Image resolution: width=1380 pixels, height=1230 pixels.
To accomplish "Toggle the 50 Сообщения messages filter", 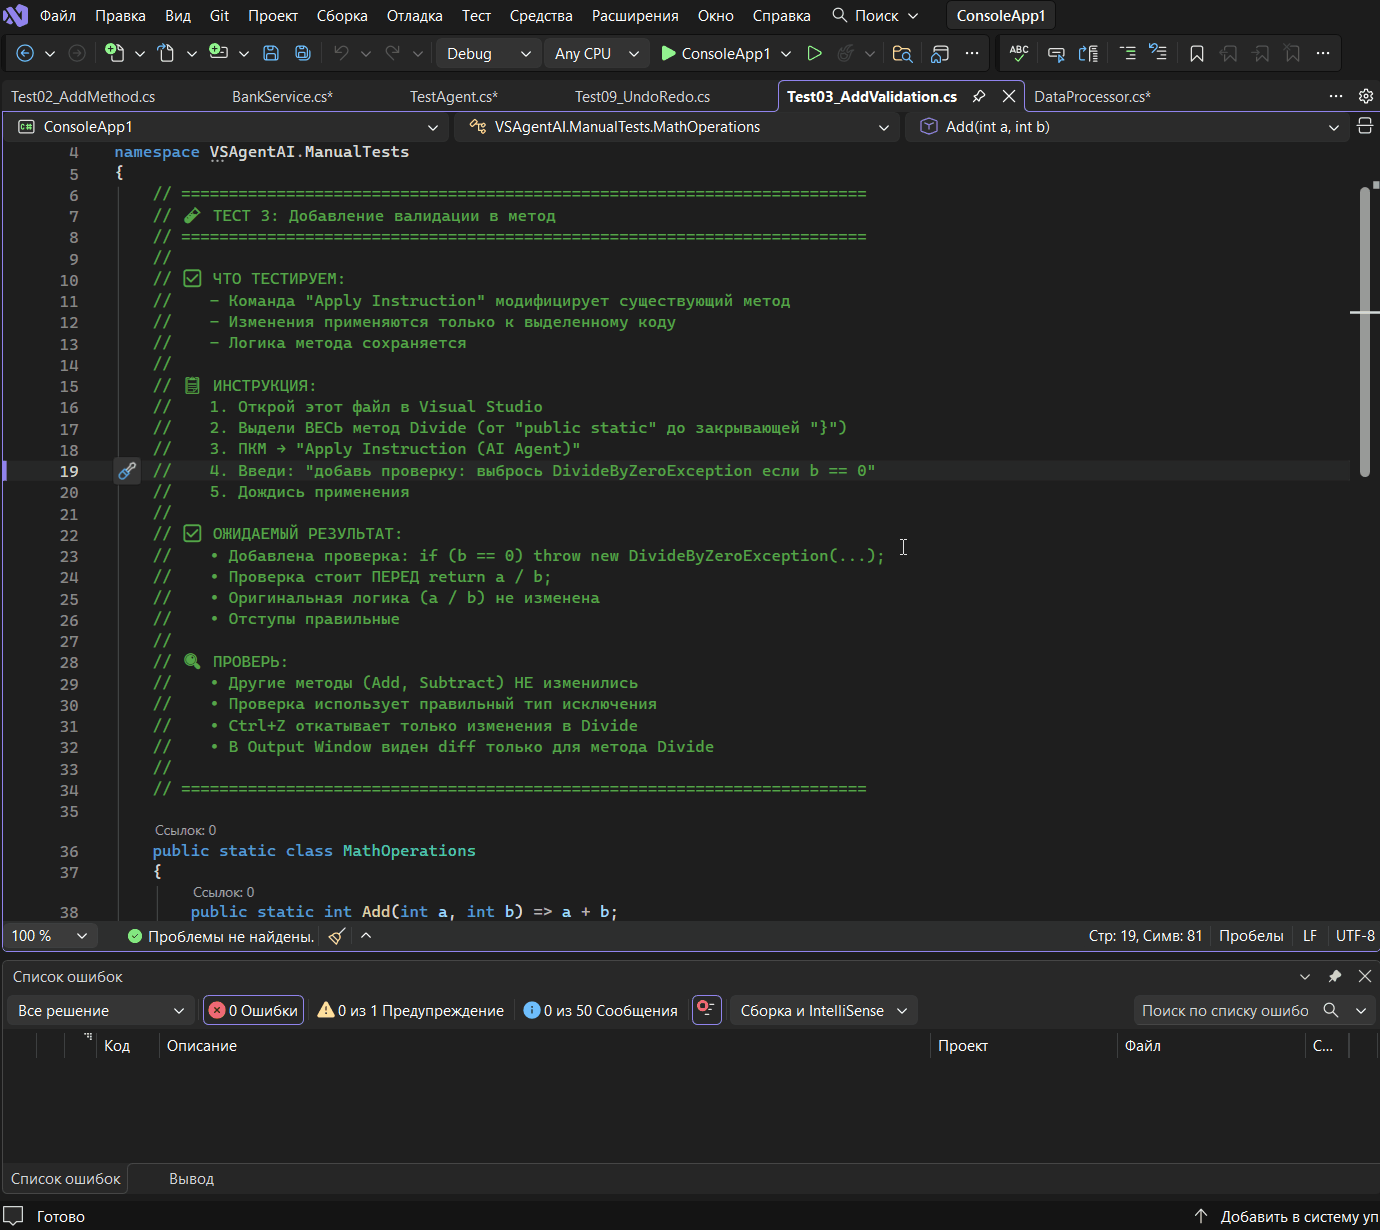I will tap(600, 1011).
